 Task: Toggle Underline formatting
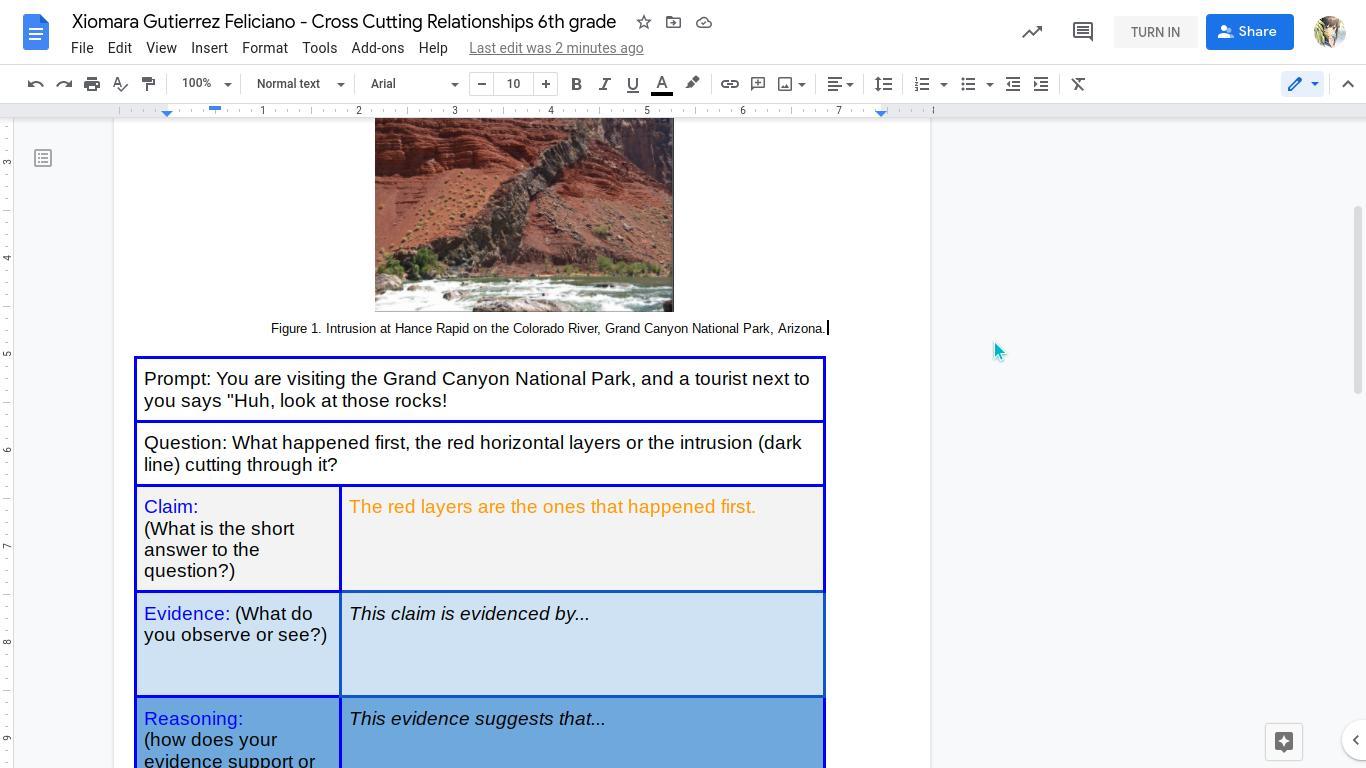(x=632, y=84)
